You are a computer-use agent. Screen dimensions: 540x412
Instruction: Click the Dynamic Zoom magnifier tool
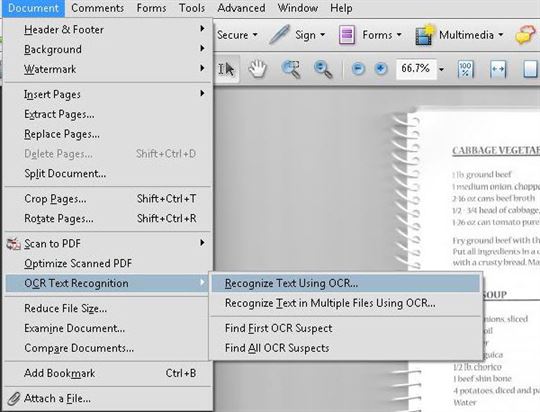click(323, 69)
